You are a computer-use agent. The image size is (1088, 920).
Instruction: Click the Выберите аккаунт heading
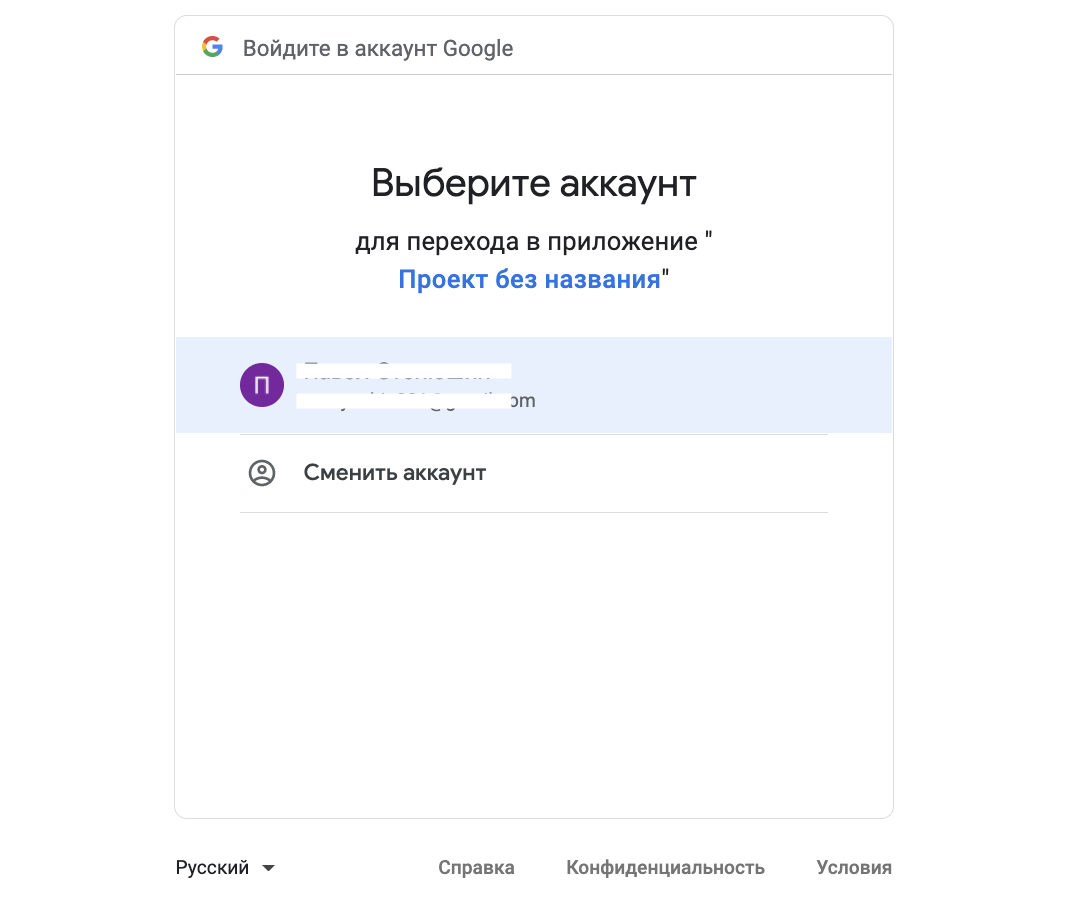pos(534,183)
